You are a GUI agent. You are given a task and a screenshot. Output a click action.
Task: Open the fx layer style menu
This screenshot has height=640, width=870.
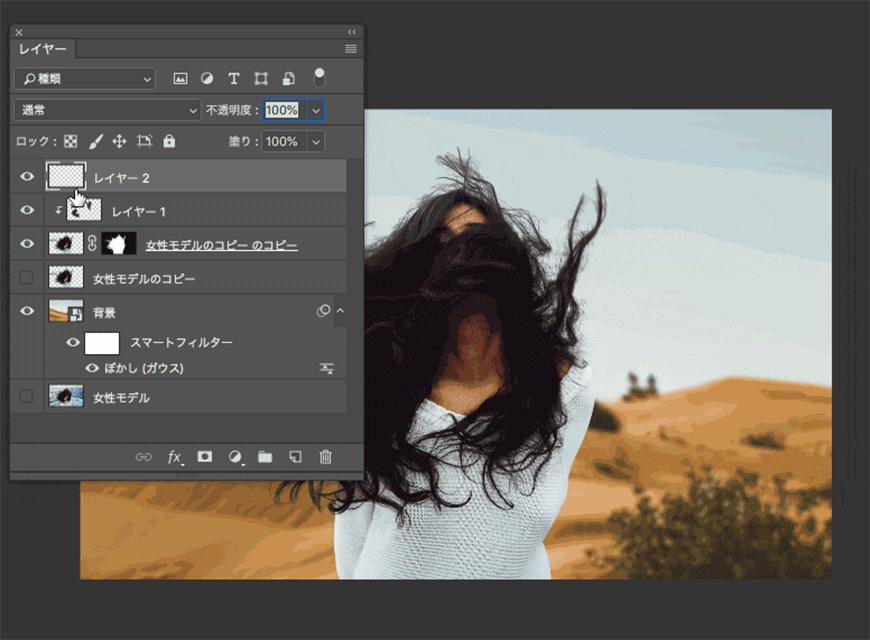175,457
